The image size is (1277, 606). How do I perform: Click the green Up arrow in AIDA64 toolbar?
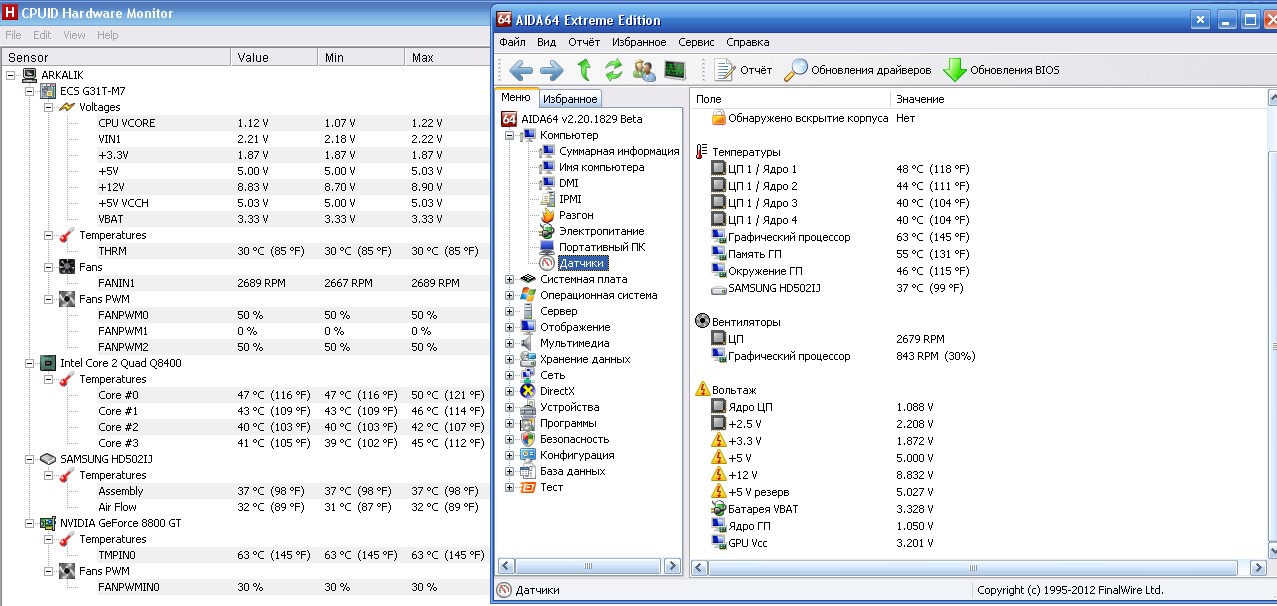[584, 70]
